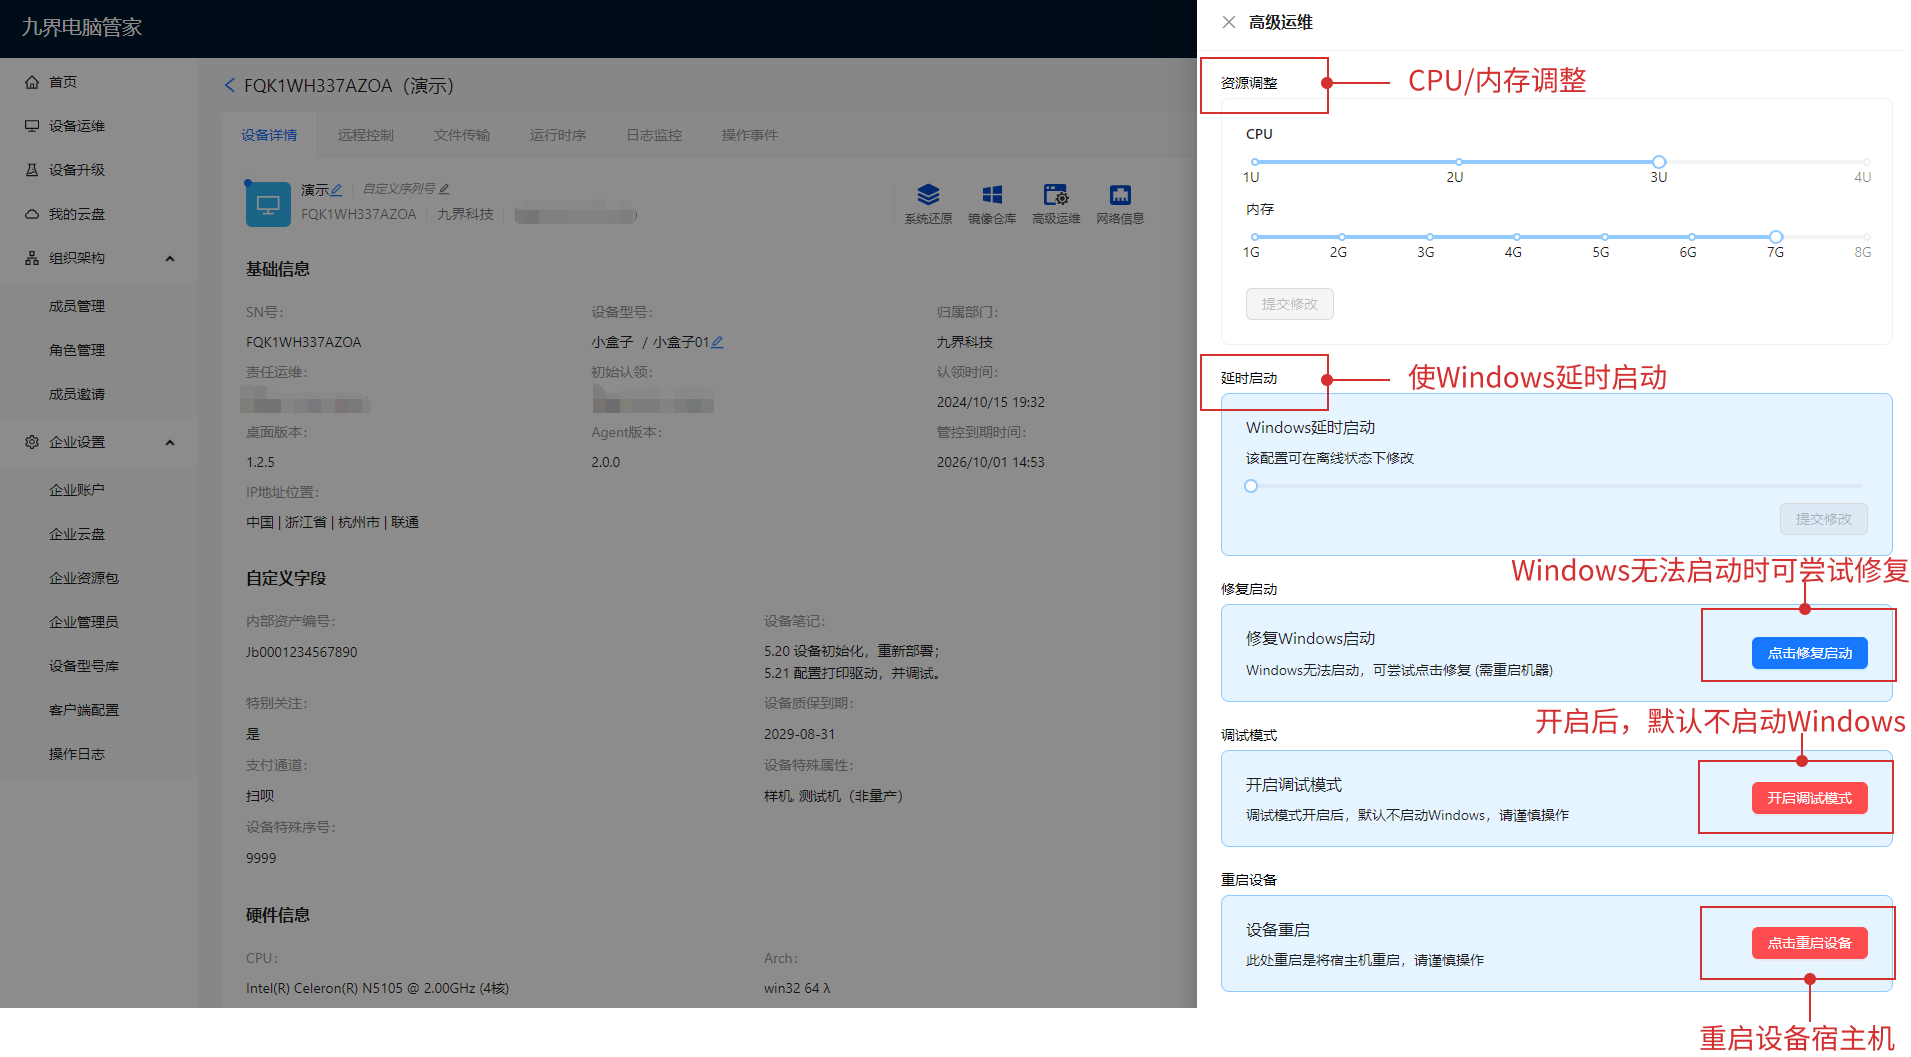
Task: Set CPU slider to the 2U mark
Action: 1458,162
